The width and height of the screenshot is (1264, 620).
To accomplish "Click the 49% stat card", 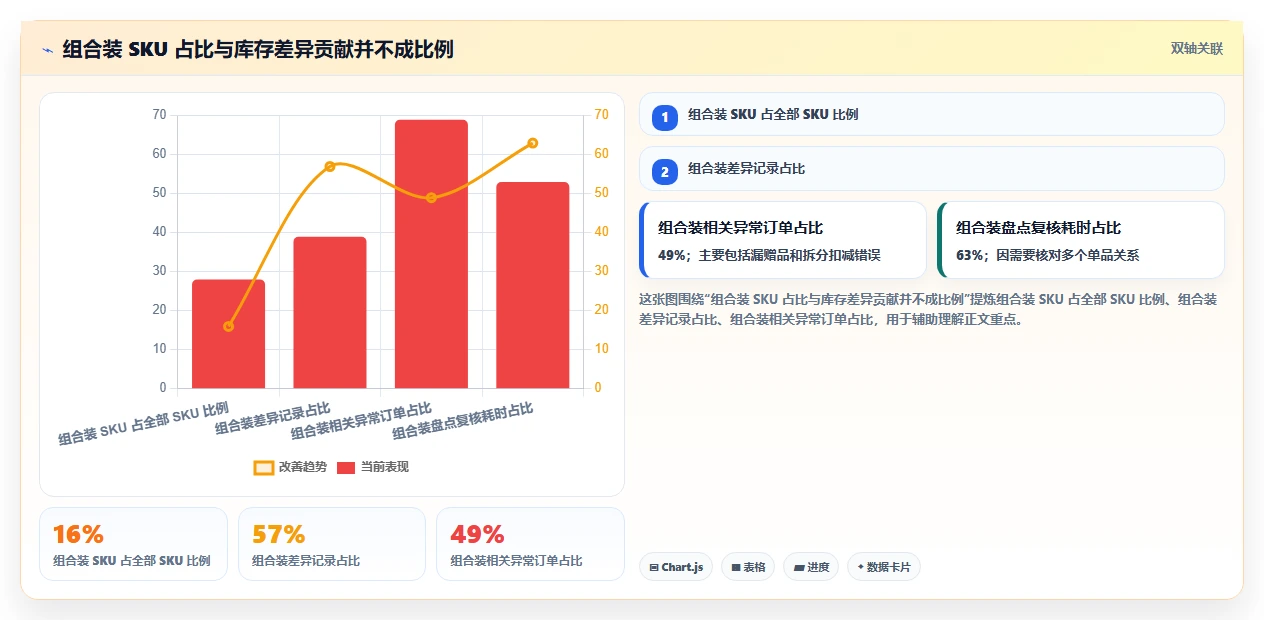I will tap(531, 544).
